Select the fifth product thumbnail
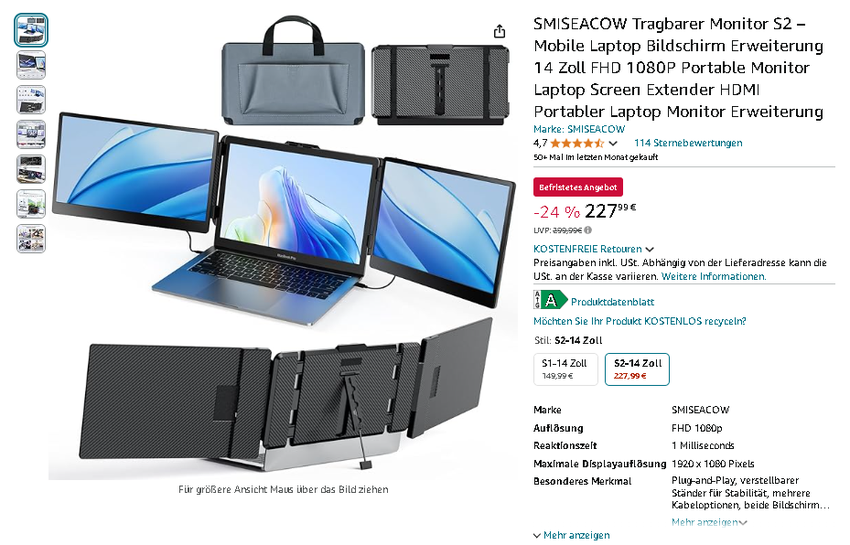The height and width of the screenshot is (545, 850). pos(31,169)
